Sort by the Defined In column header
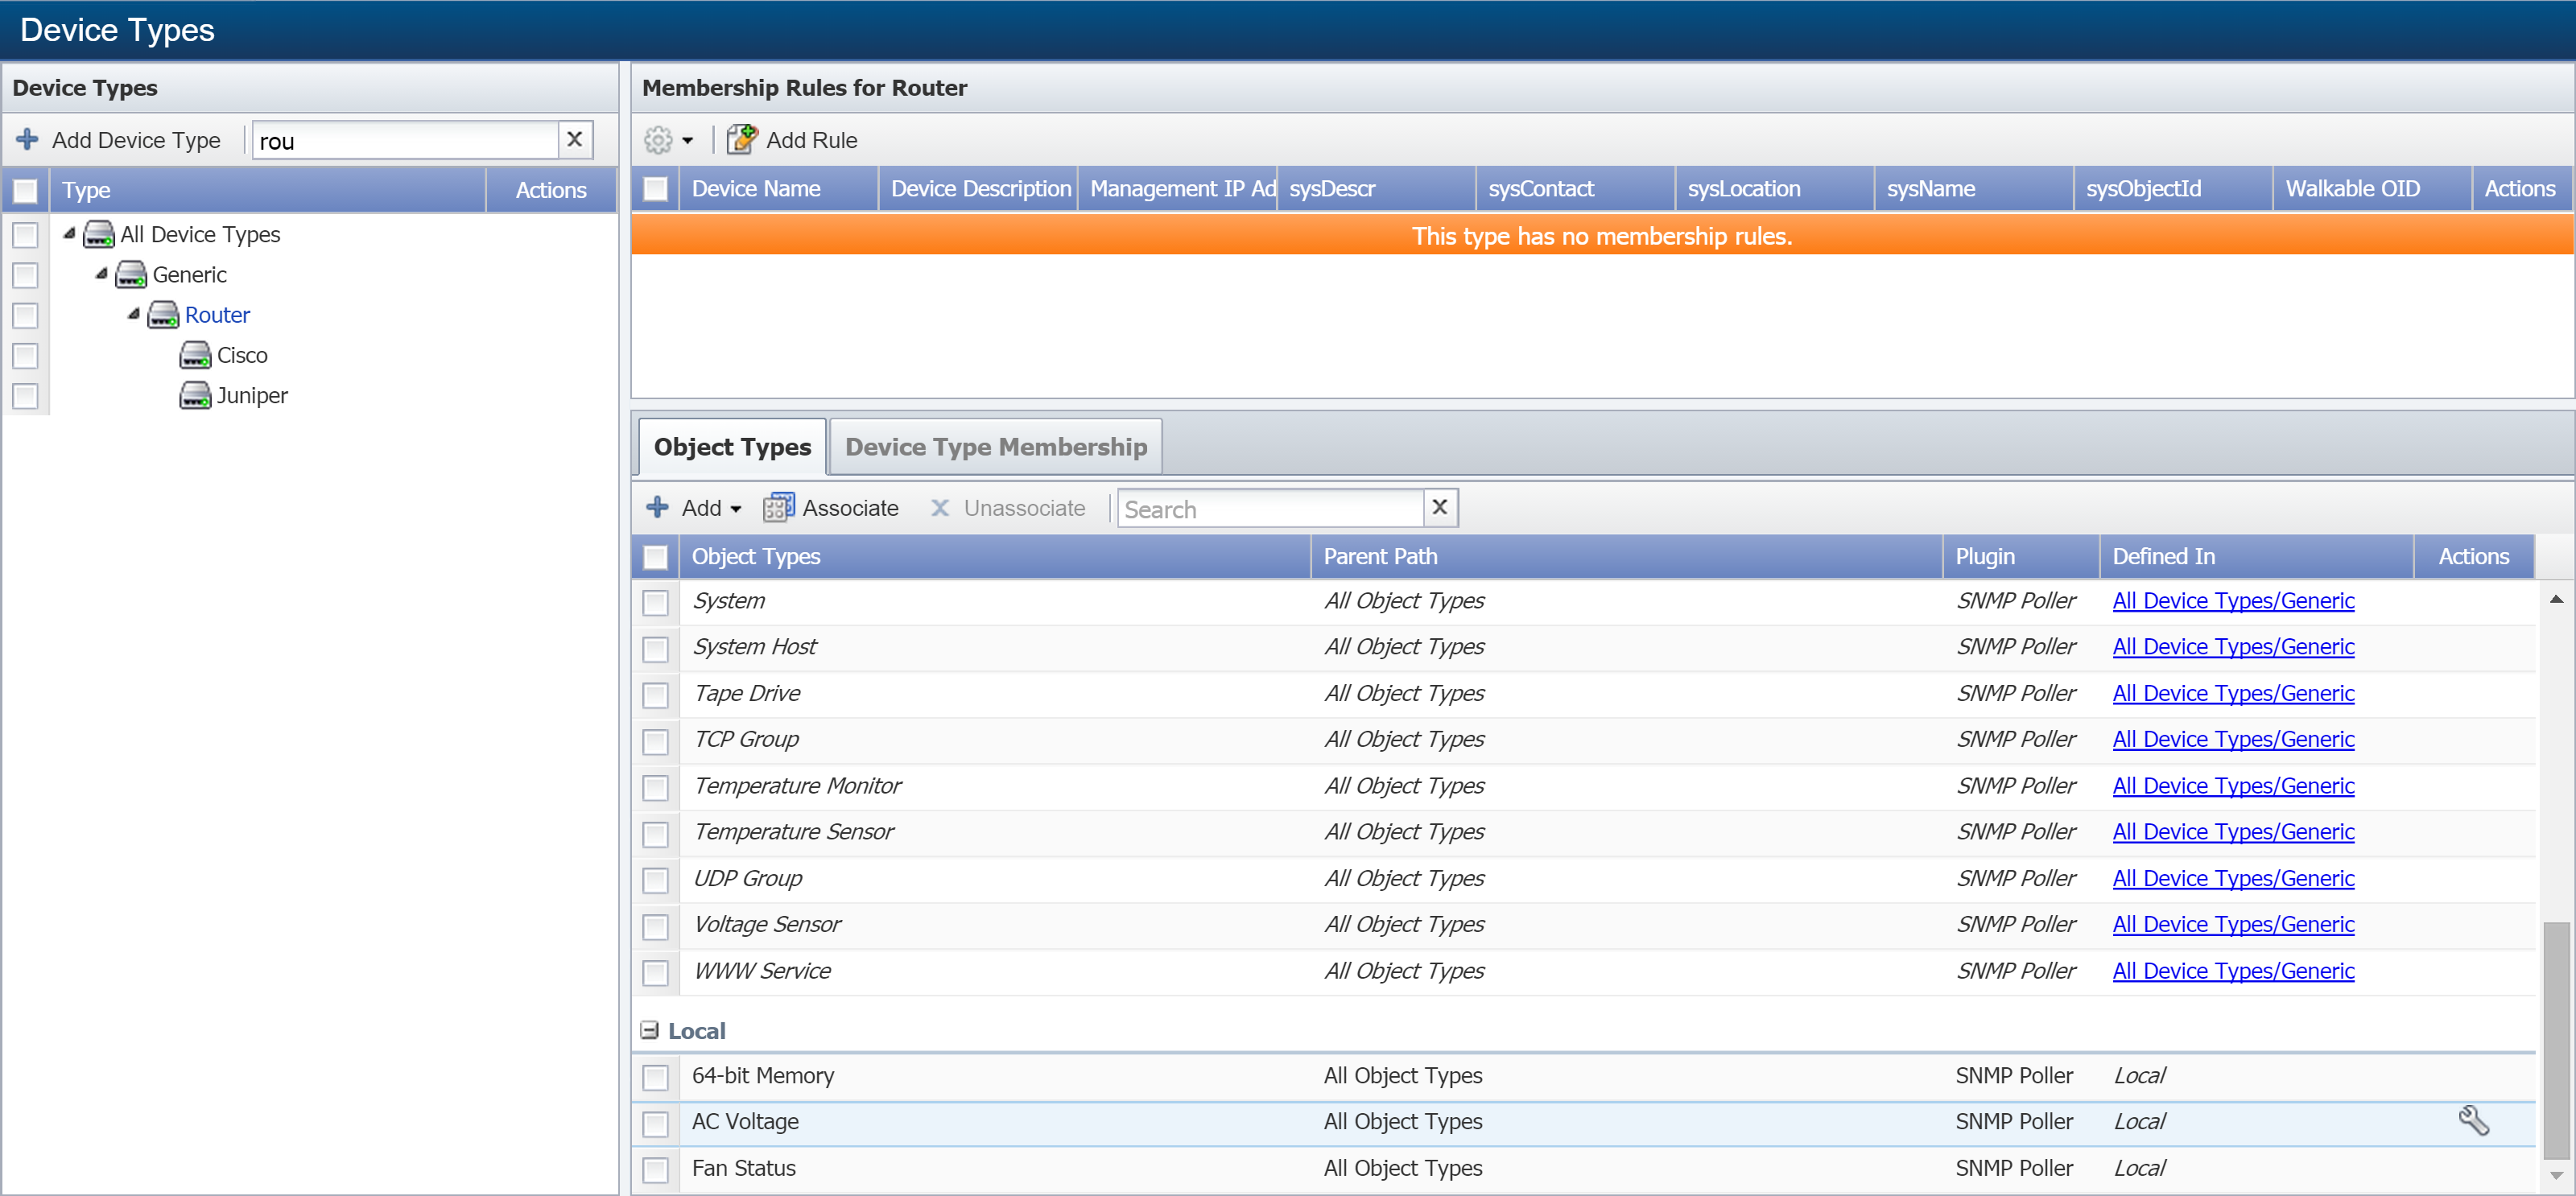The height and width of the screenshot is (1196, 2576). coord(2256,556)
